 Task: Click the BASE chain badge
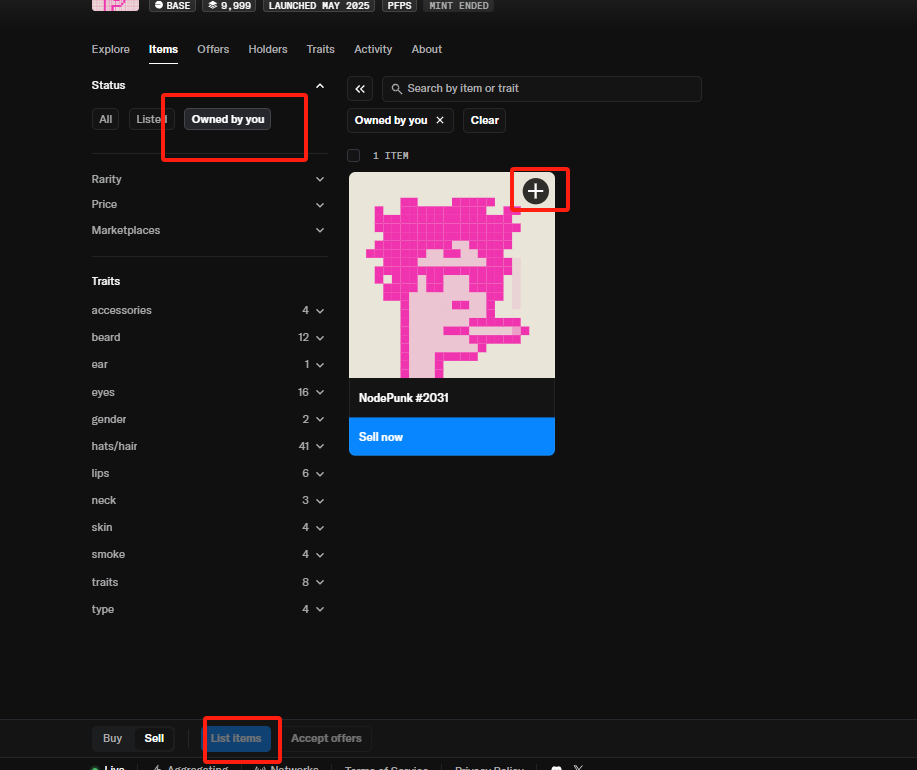coord(173,6)
